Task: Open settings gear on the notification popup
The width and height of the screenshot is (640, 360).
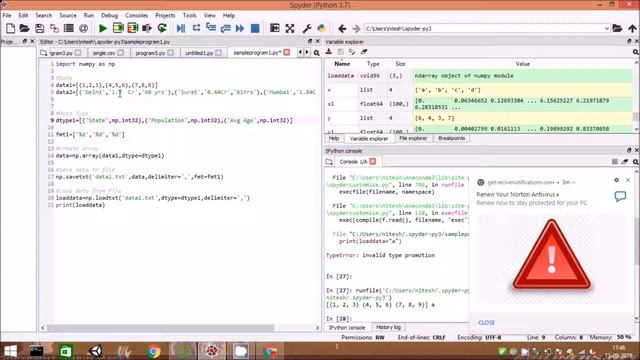Action: coord(616,180)
